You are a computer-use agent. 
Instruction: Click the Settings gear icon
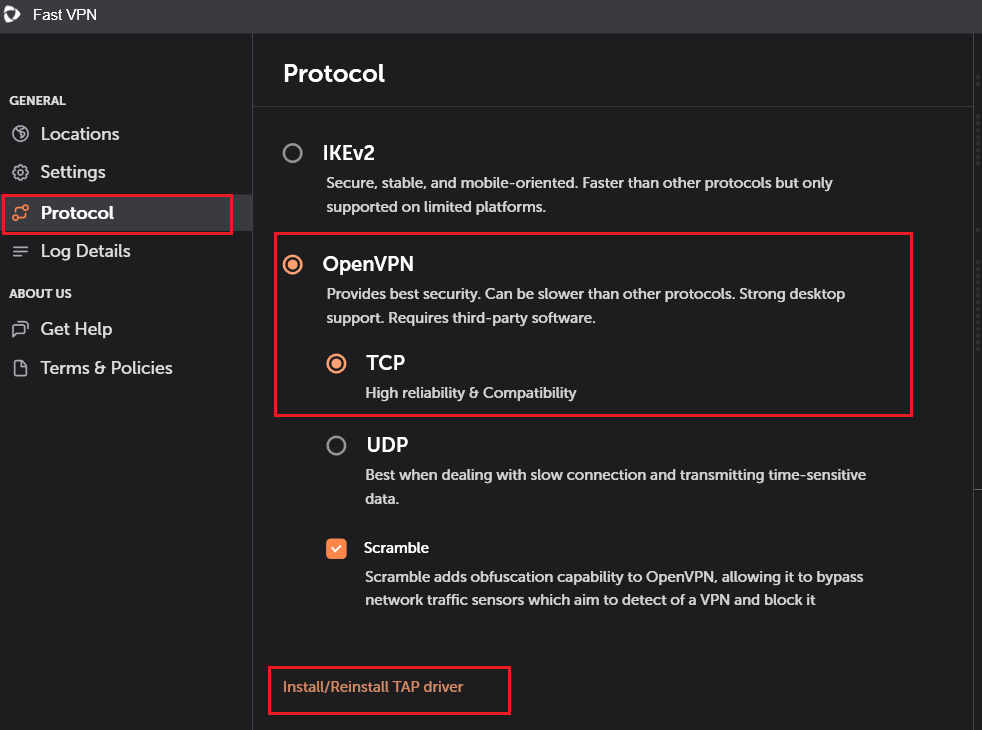point(20,172)
